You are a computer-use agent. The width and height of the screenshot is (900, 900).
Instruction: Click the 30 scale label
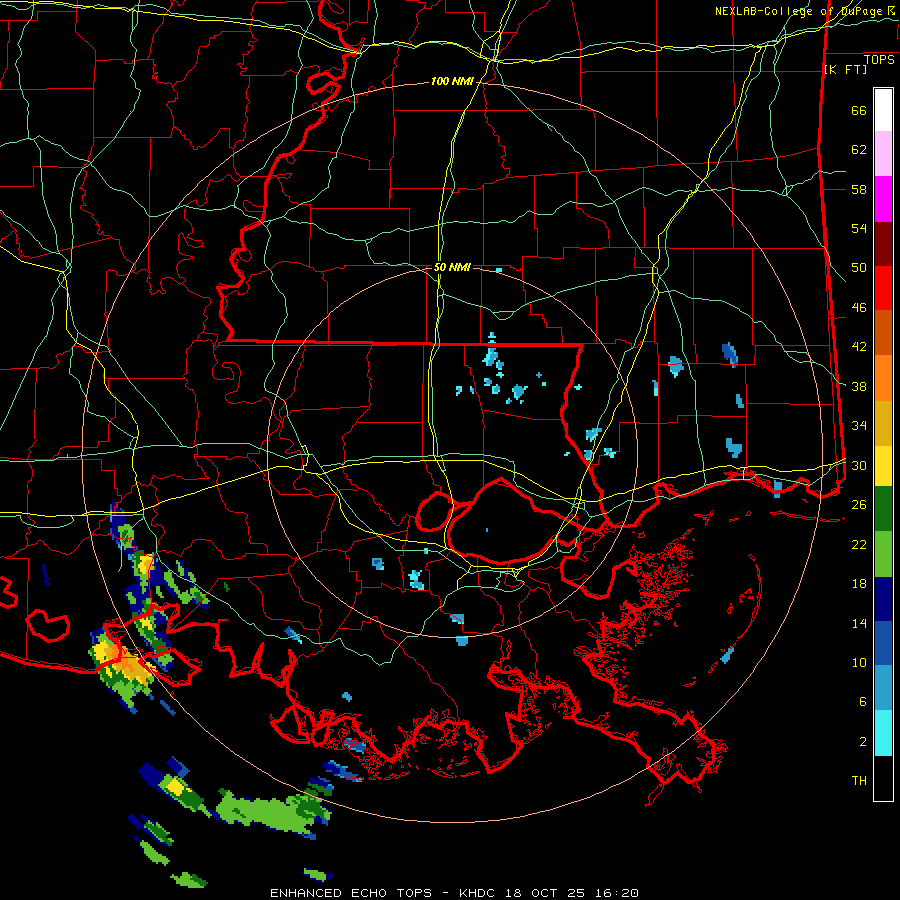859,465
